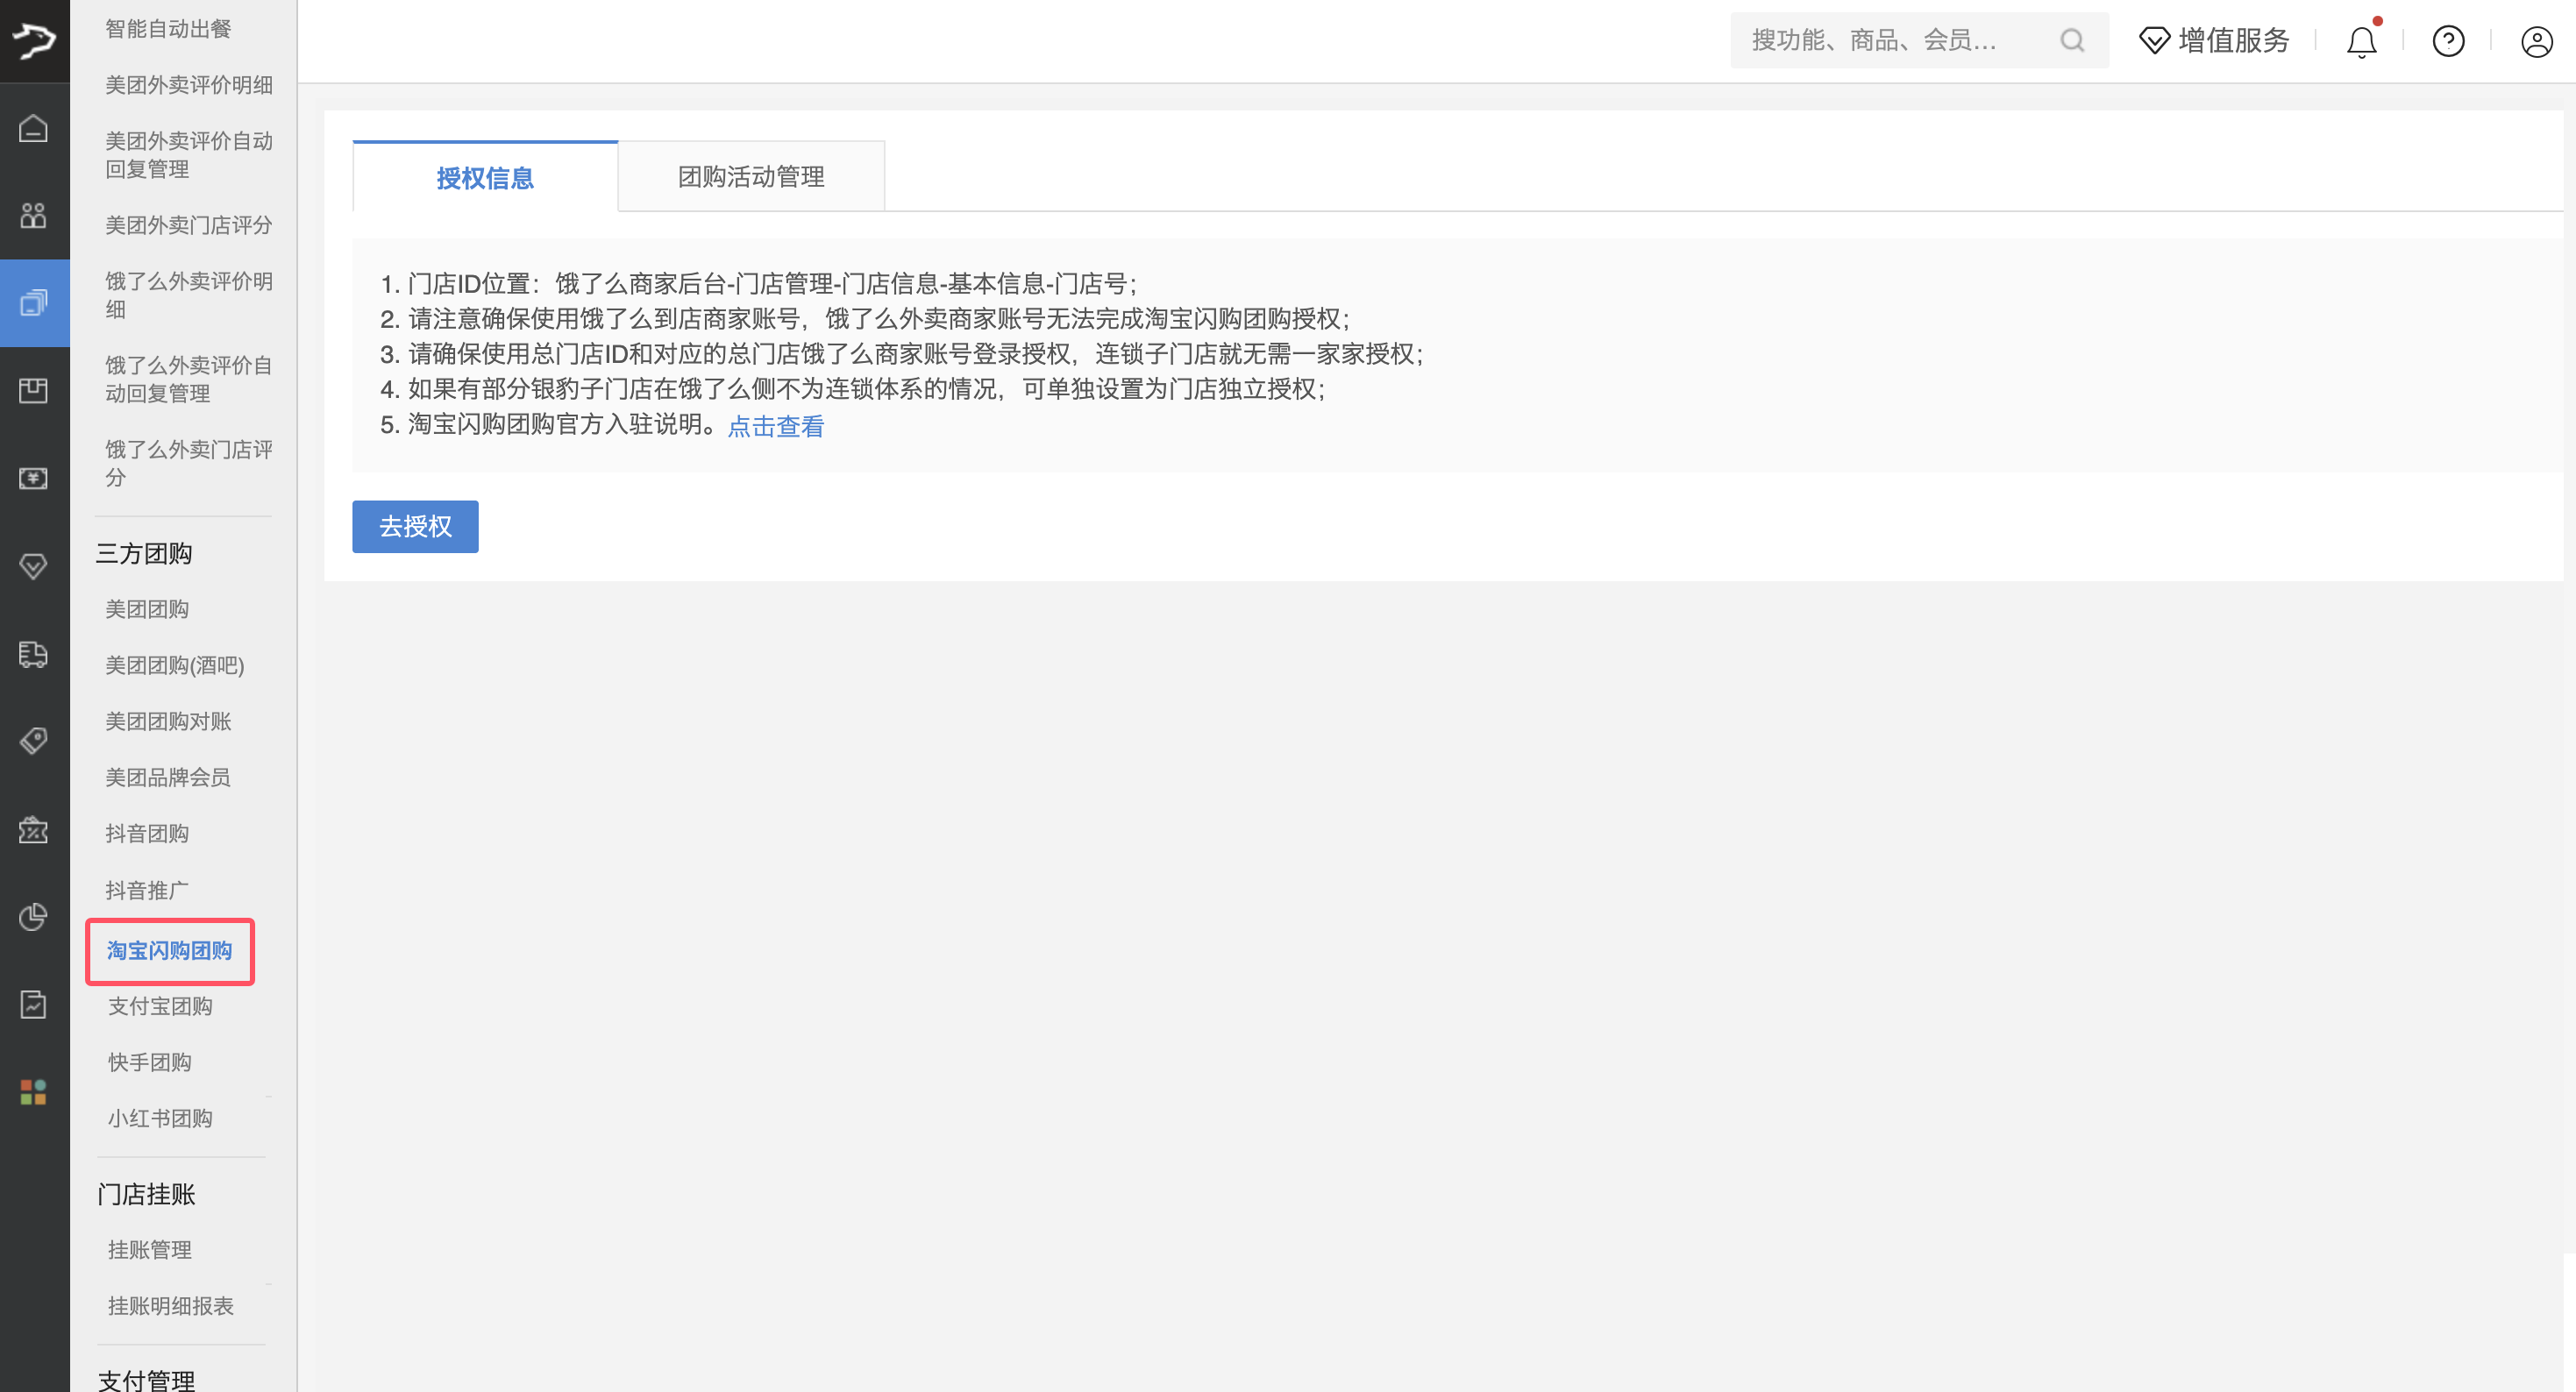Image resolution: width=2576 pixels, height=1392 pixels.
Task: Switch to the 团购活动管理 tab
Action: (751, 177)
